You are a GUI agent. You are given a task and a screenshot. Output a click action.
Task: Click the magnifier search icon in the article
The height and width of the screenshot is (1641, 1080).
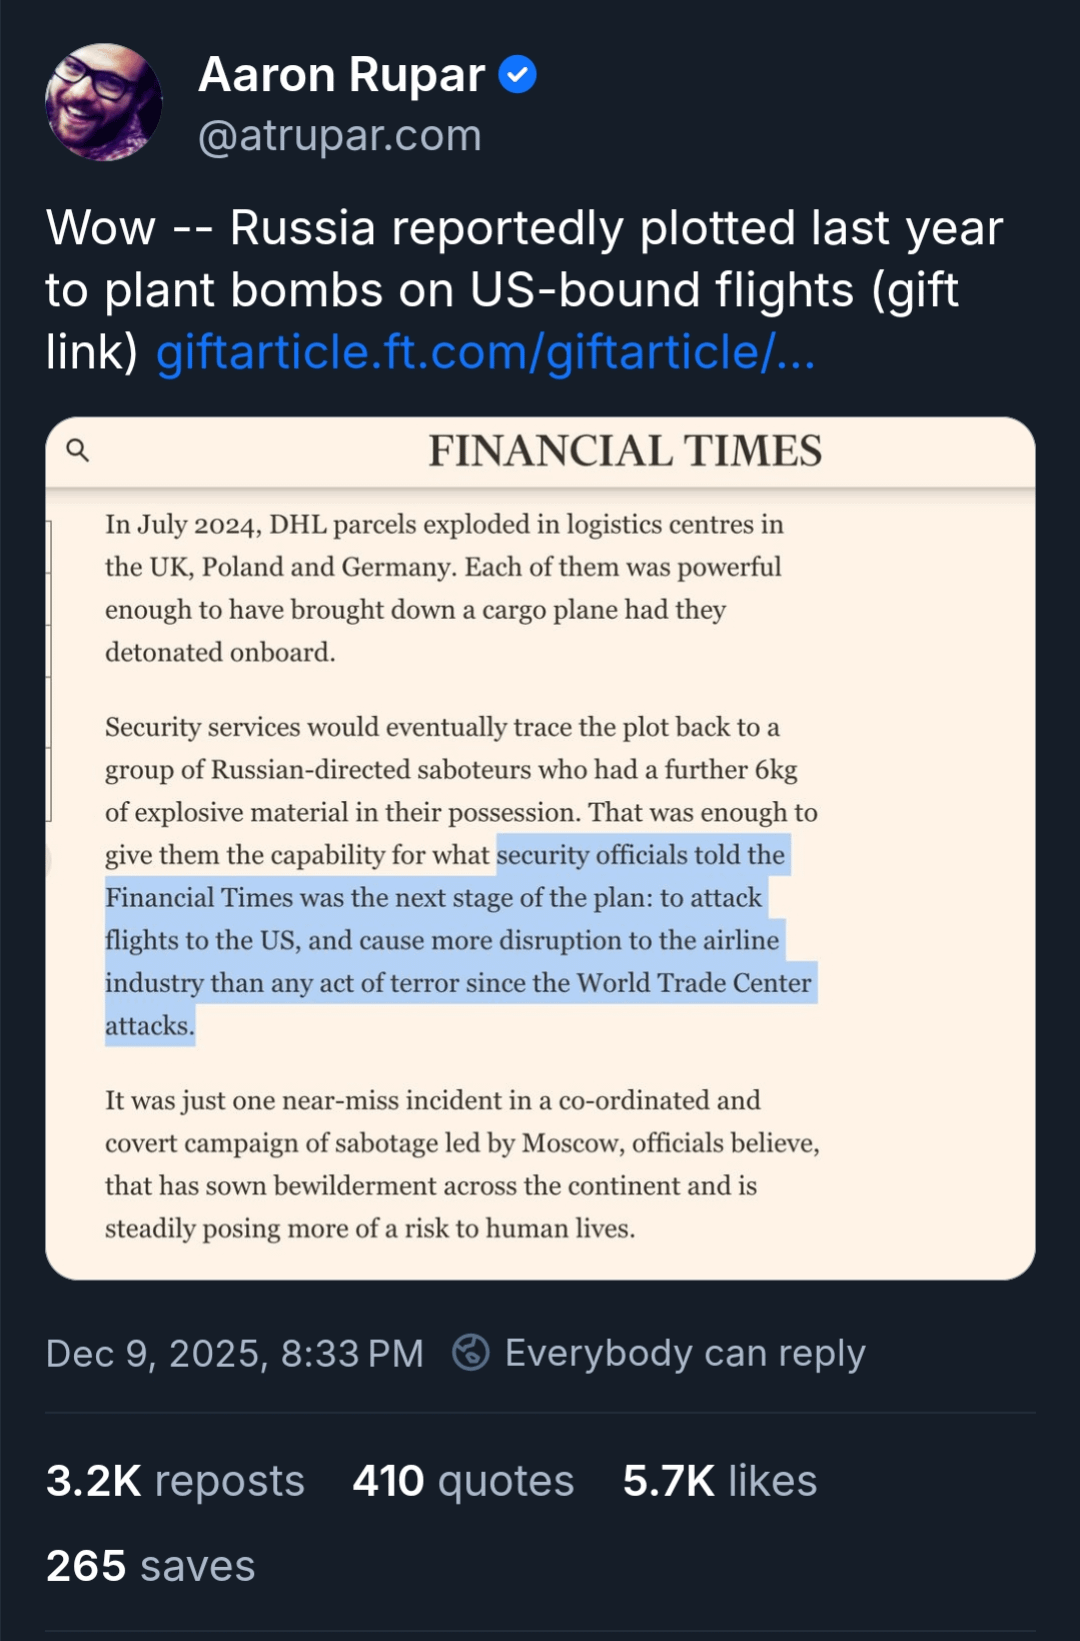click(x=77, y=451)
